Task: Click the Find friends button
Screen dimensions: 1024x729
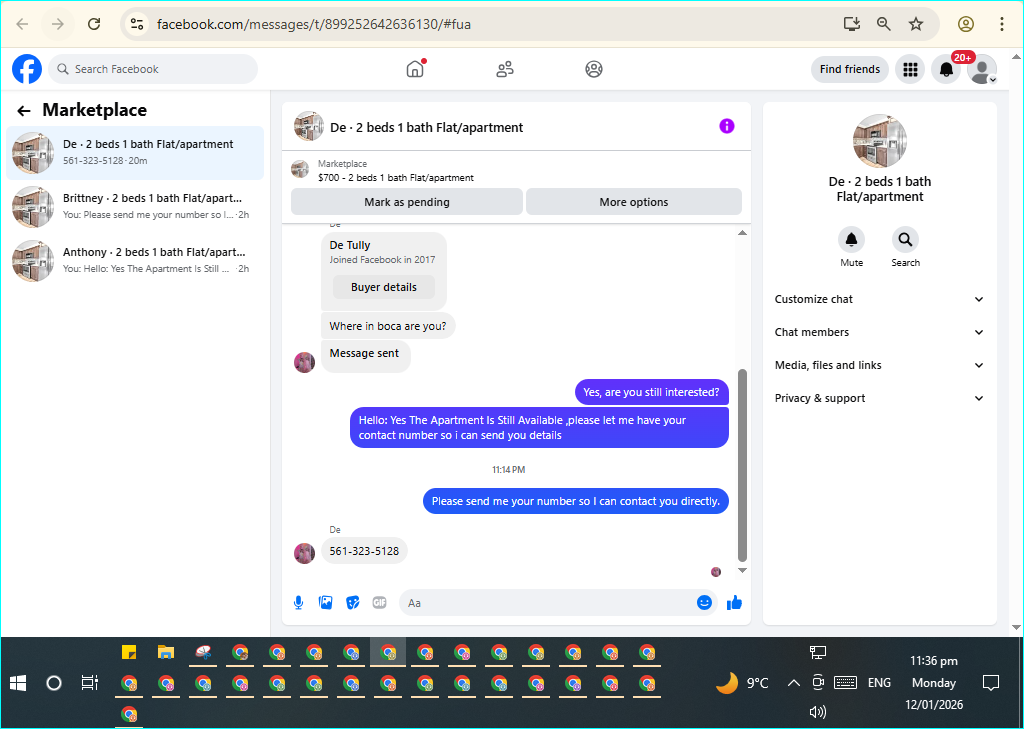Action: 850,69
